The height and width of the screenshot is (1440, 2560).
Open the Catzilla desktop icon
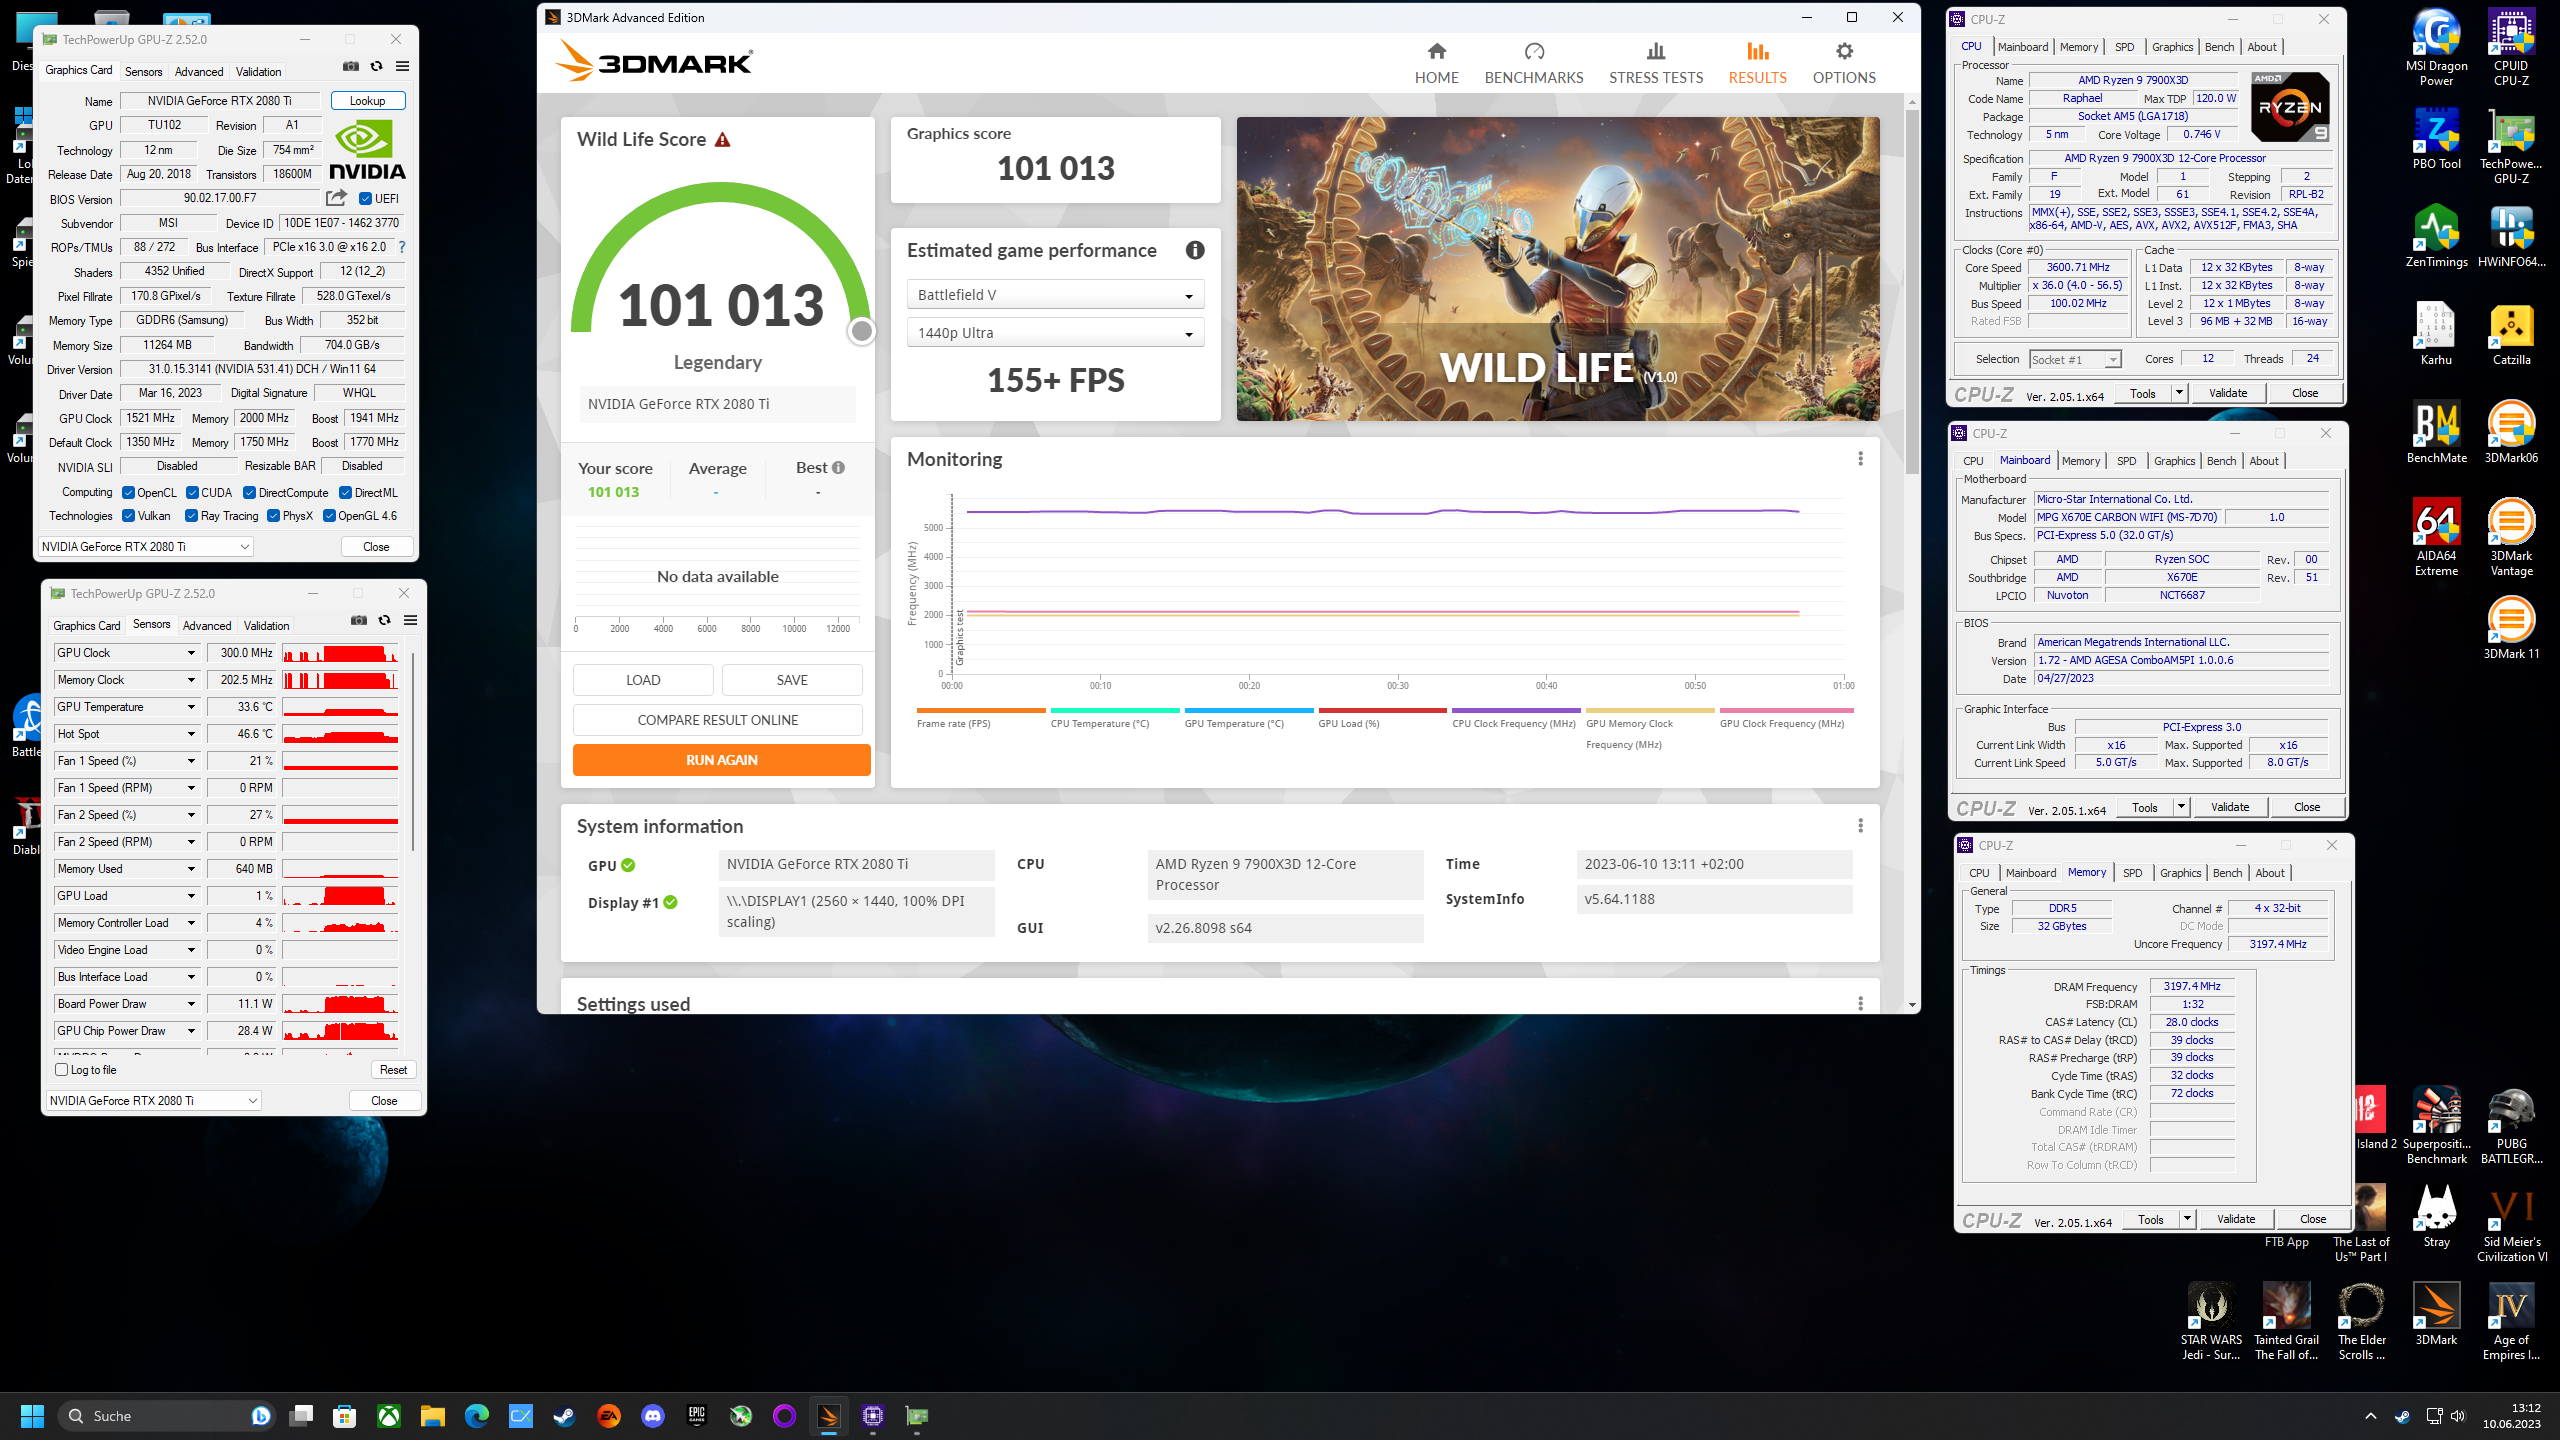(2511, 334)
